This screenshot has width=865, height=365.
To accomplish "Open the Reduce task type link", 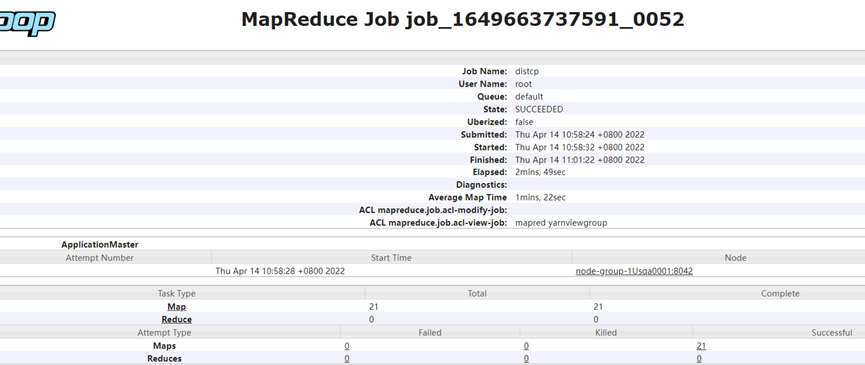I will pyautogui.click(x=177, y=320).
